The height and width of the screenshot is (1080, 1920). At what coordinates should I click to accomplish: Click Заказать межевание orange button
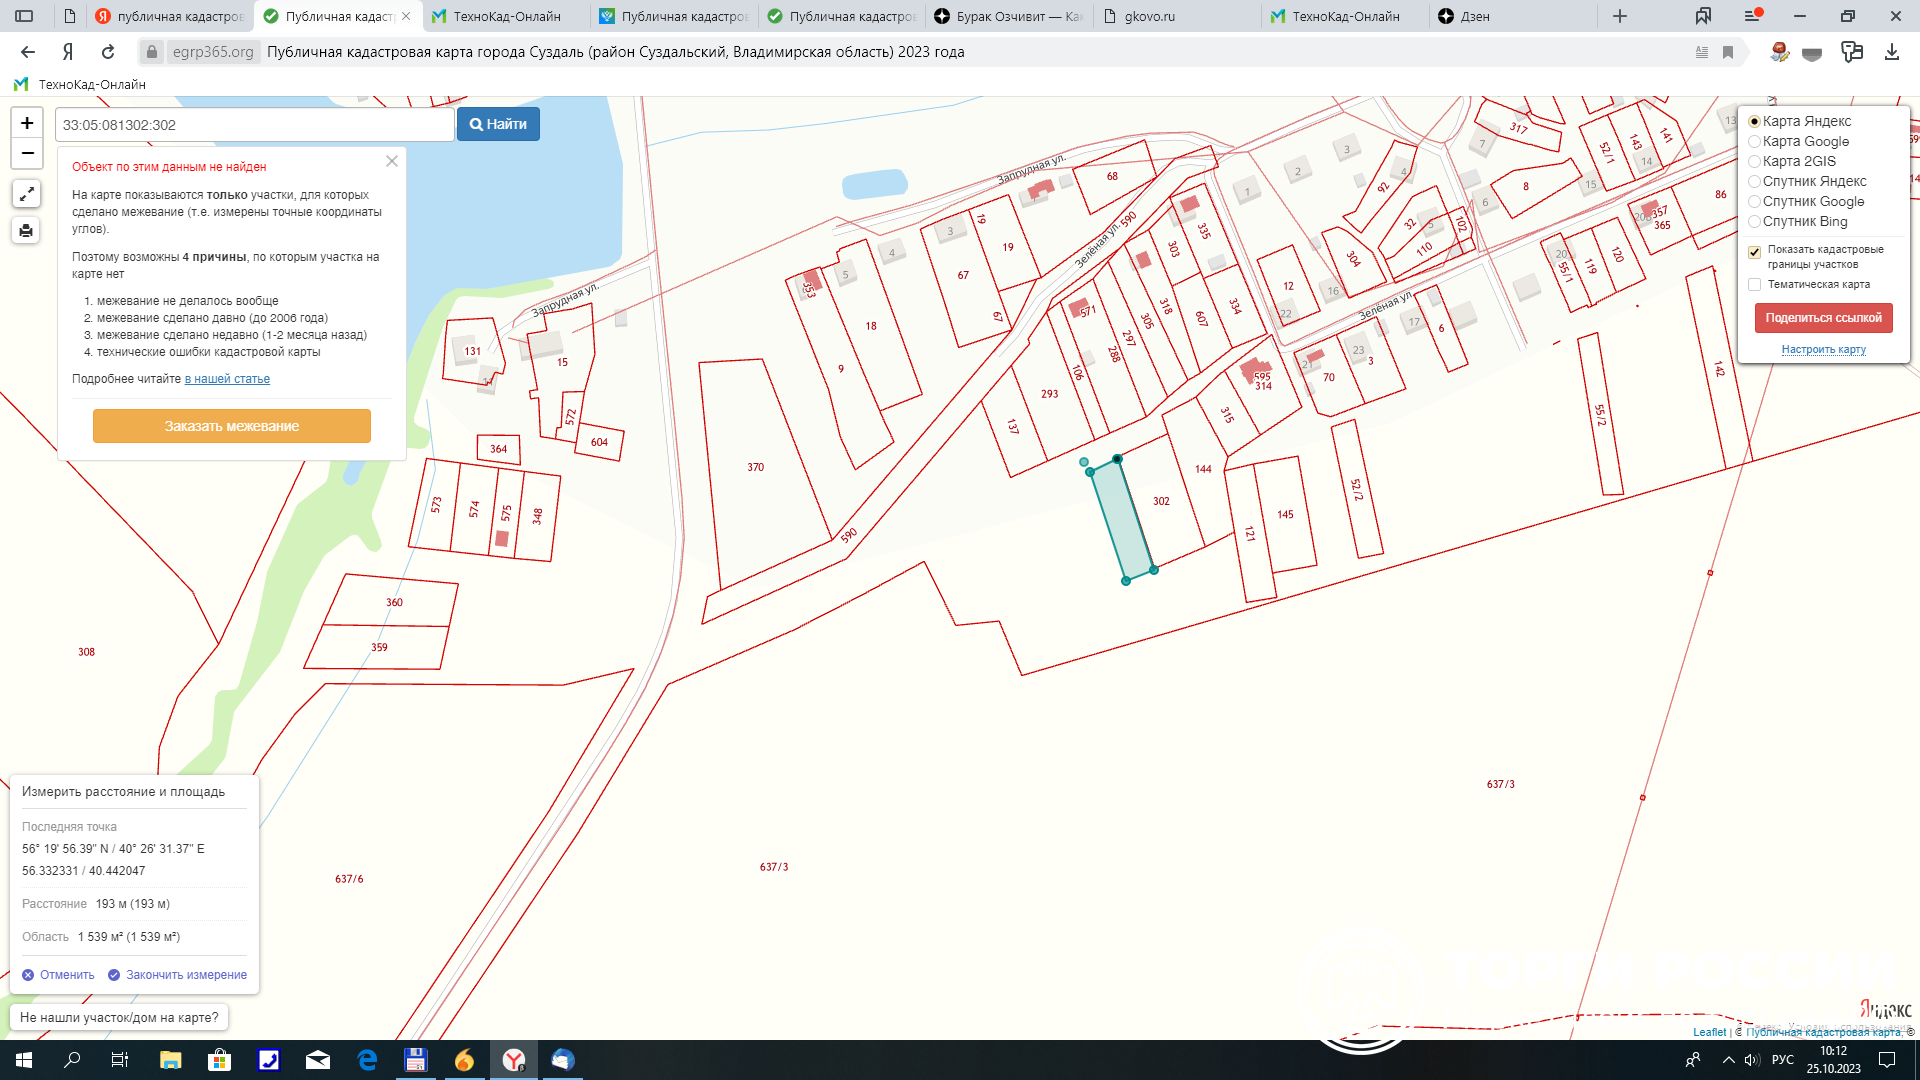click(x=232, y=426)
